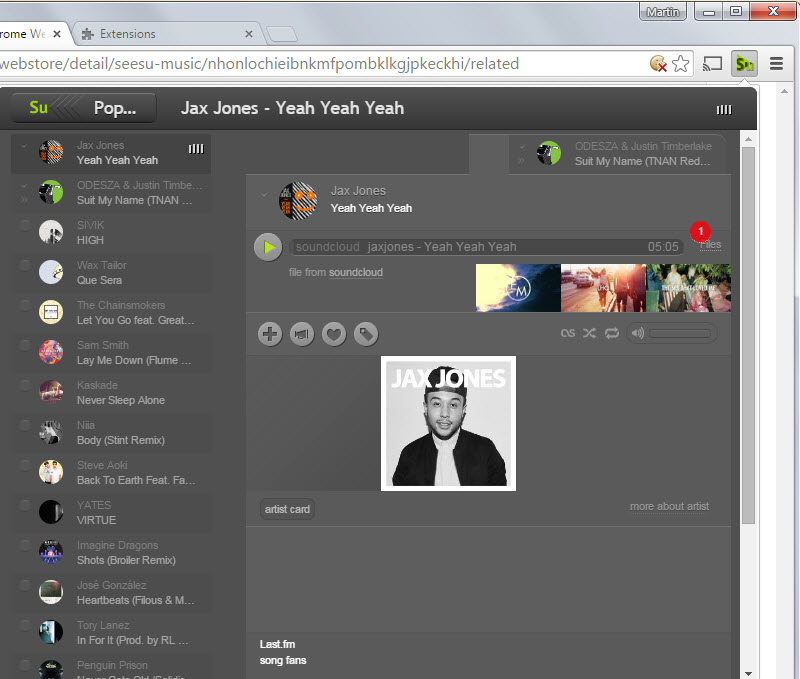Click the Chrome cast icon
Viewport: 800px width, 679px height.
[x=712, y=64]
